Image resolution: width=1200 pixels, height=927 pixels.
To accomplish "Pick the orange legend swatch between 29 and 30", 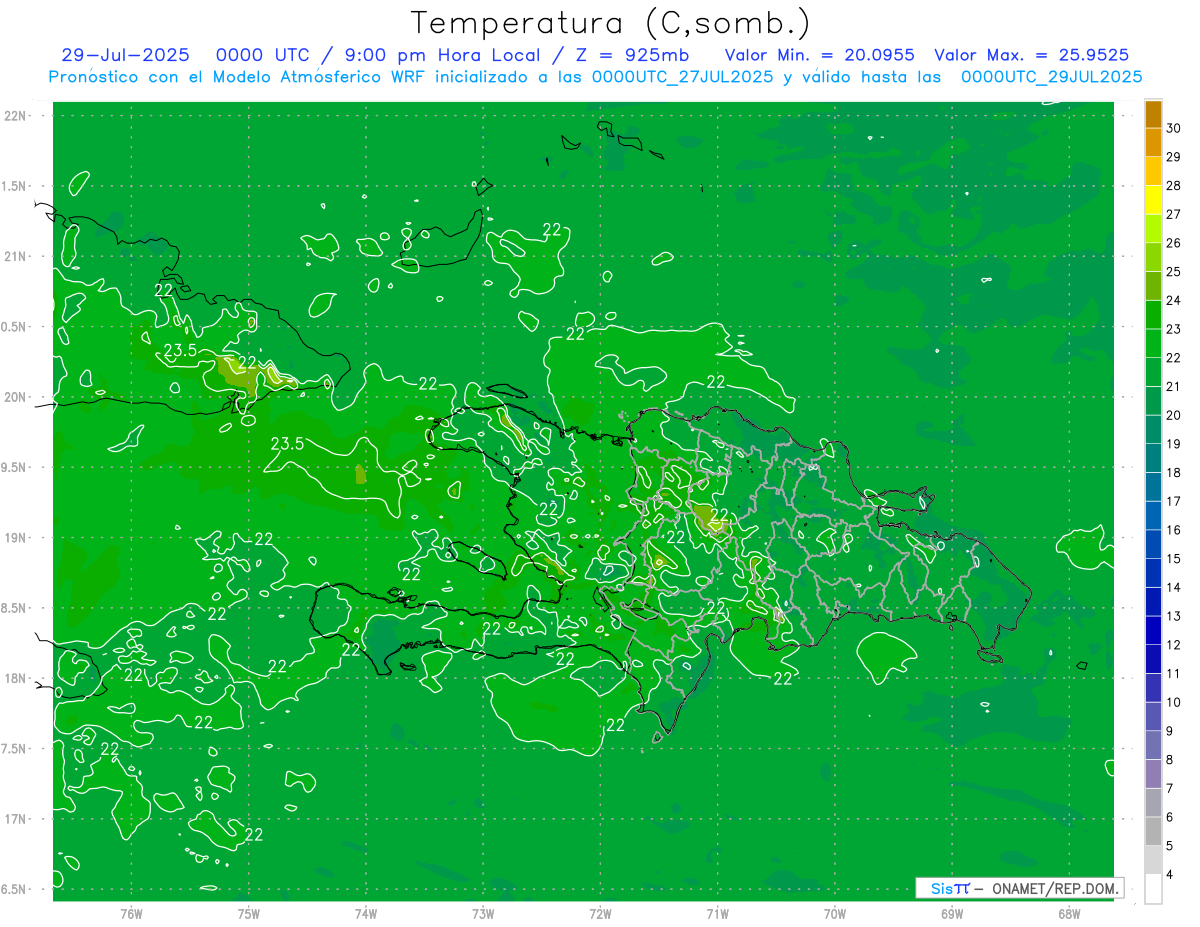I will click(x=1153, y=142).
